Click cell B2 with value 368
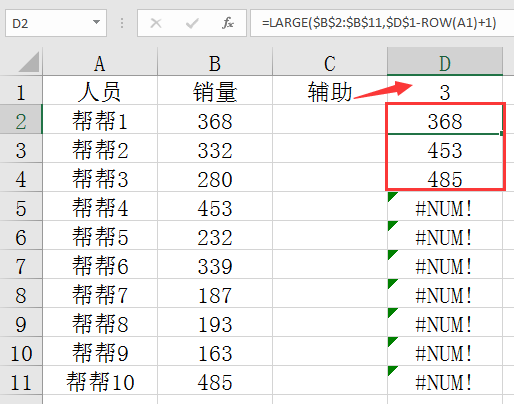Screen dimensions: 514x404 (x=215, y=119)
